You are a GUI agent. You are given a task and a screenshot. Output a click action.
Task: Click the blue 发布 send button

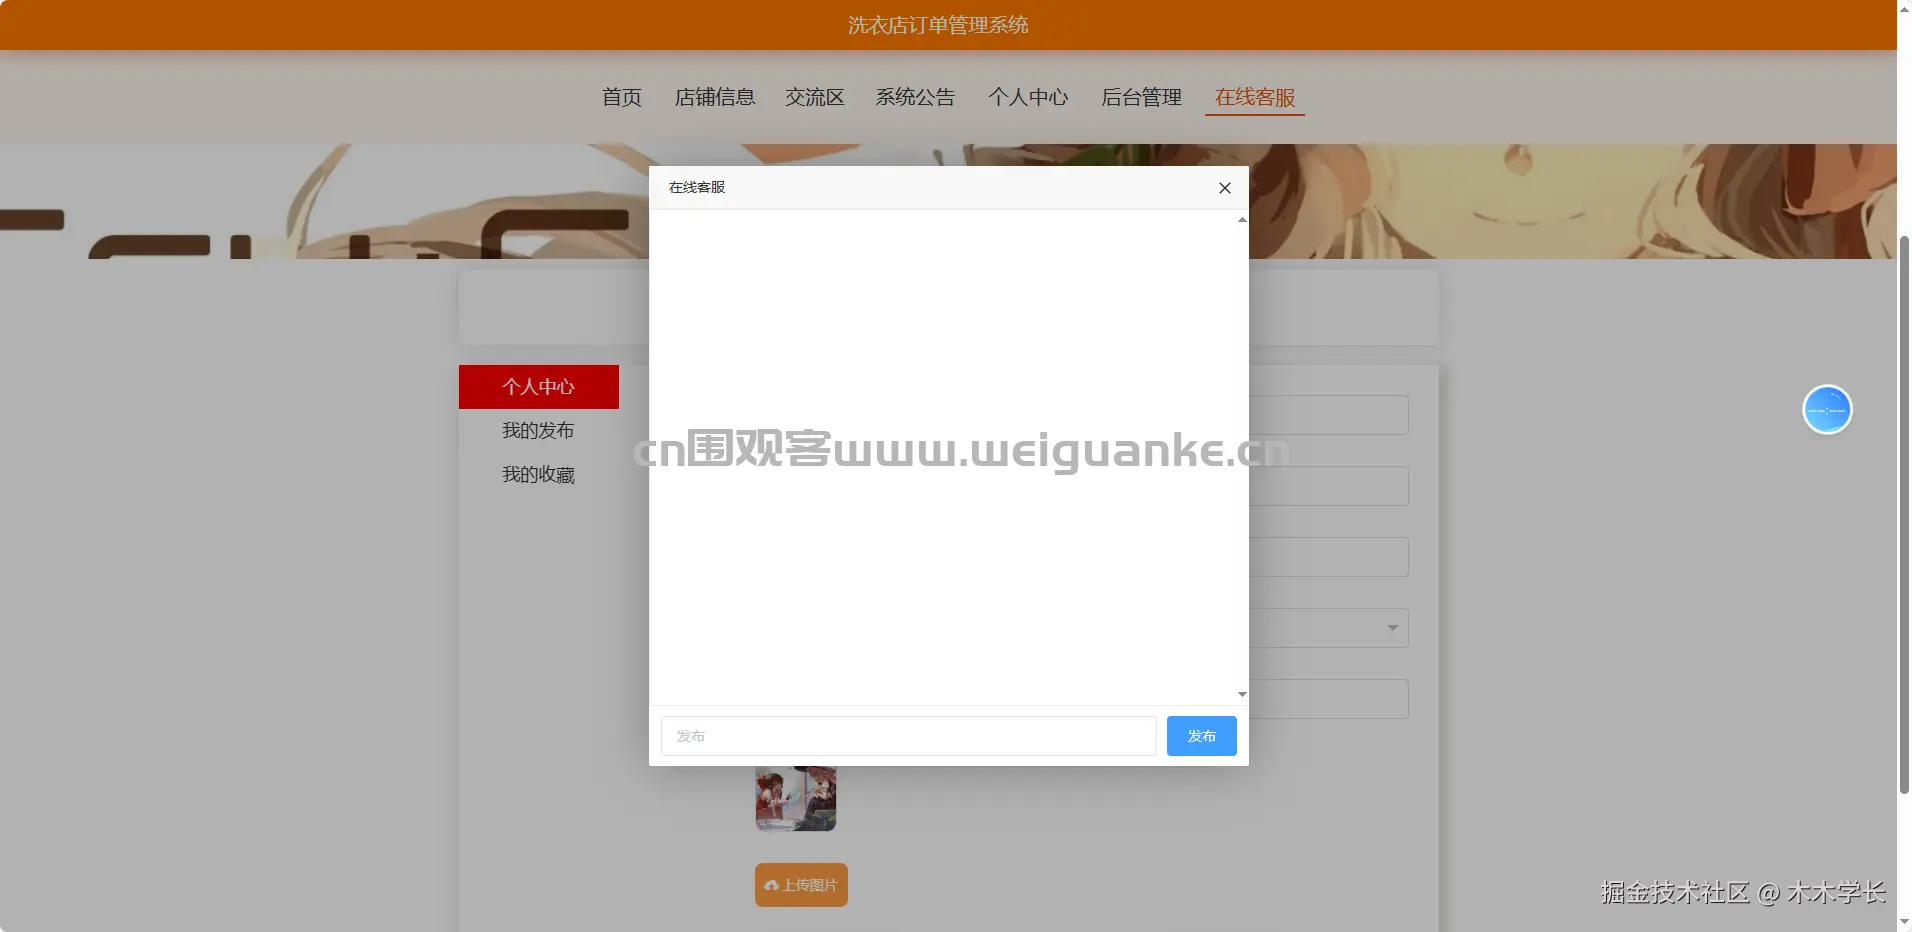(x=1201, y=735)
